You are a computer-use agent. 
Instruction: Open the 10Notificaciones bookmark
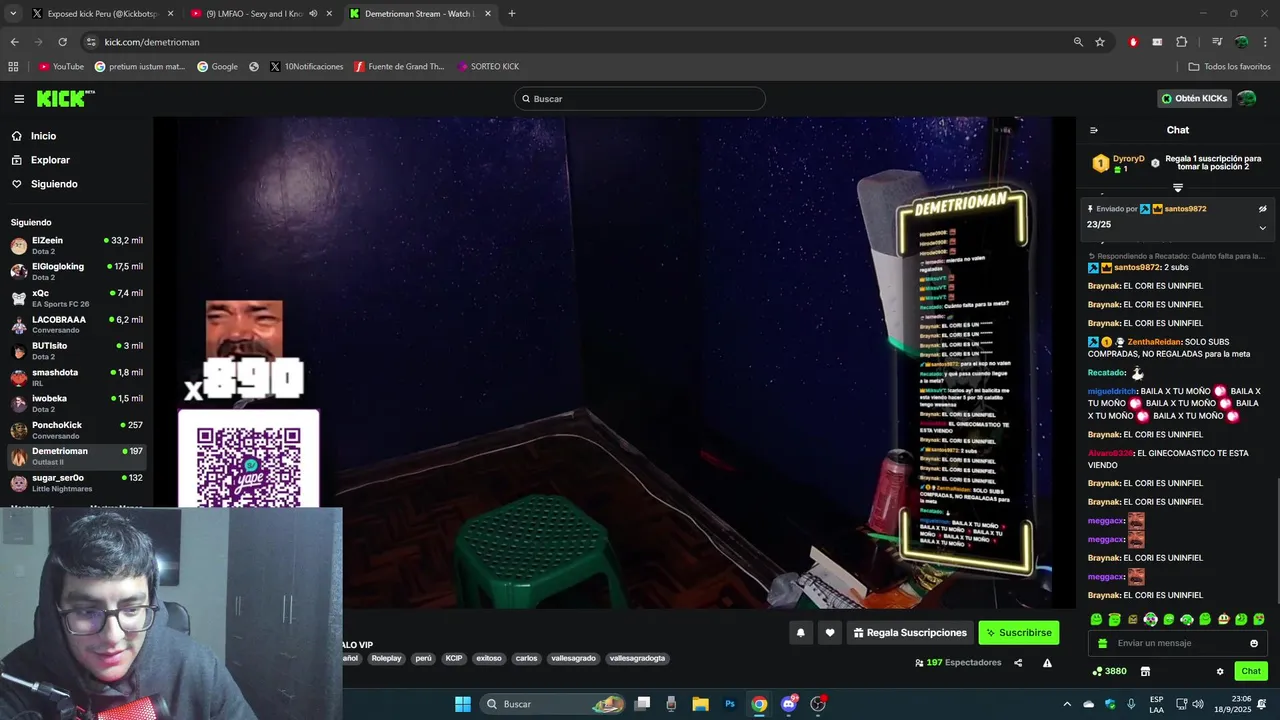(306, 67)
